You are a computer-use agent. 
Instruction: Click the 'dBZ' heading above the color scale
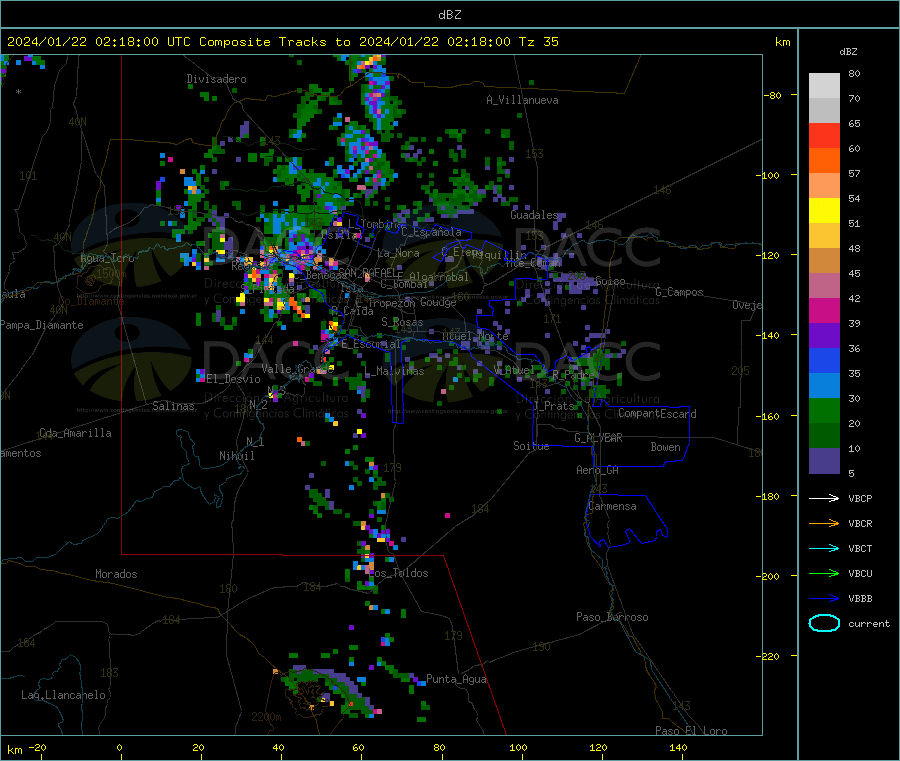(x=848, y=52)
